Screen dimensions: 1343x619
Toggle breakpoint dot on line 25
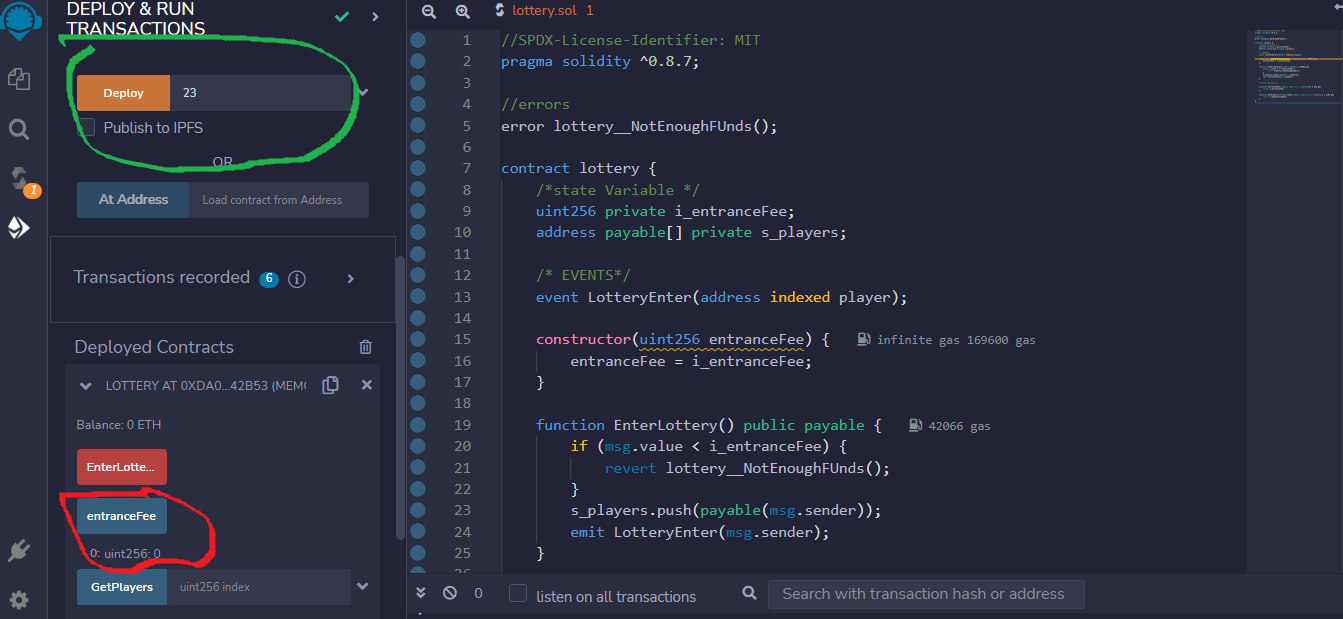418,553
